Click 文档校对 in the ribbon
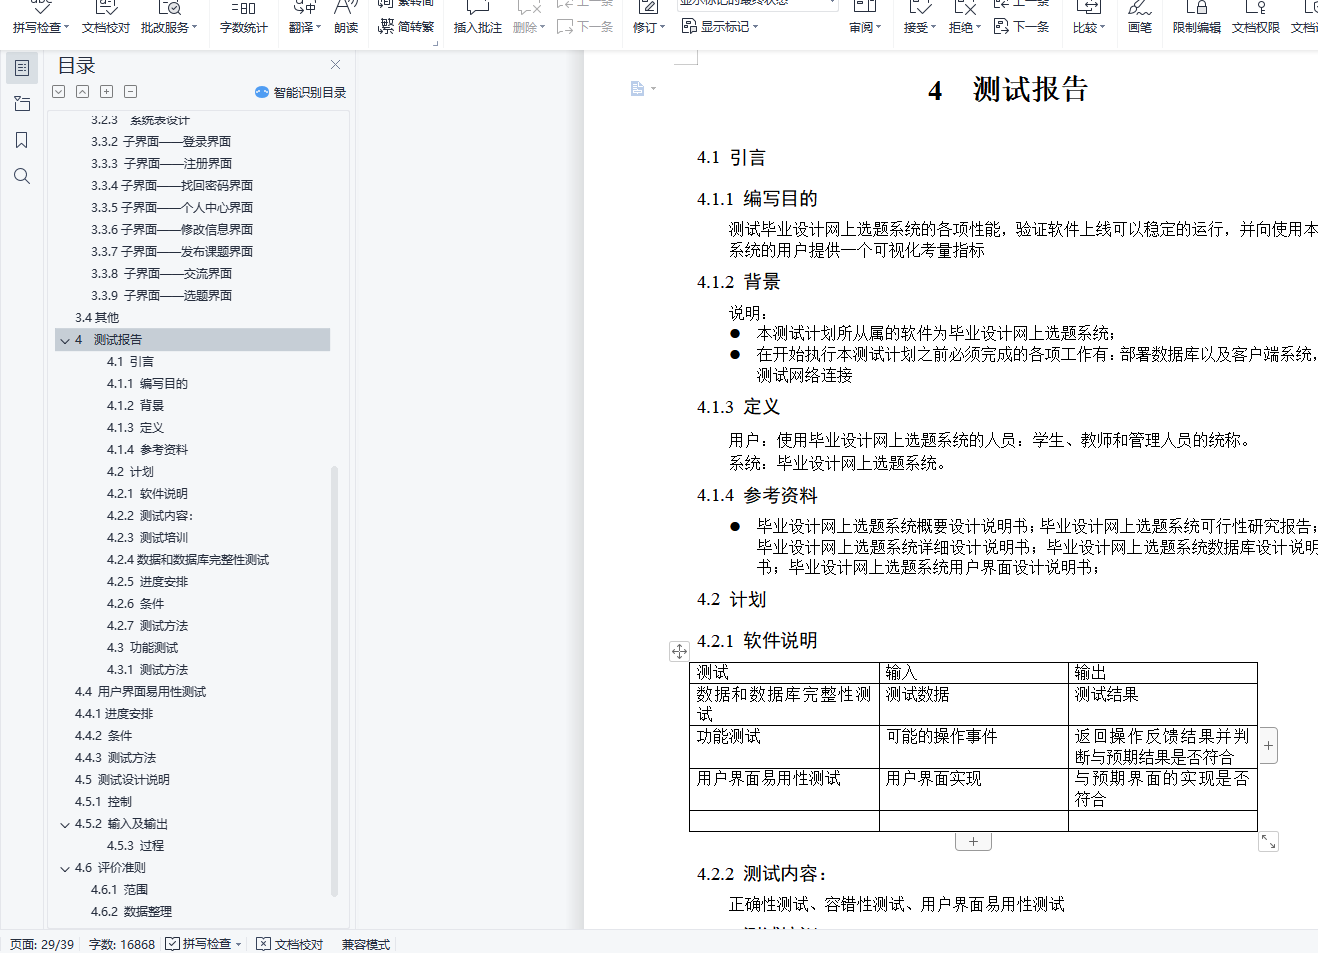 [106, 18]
